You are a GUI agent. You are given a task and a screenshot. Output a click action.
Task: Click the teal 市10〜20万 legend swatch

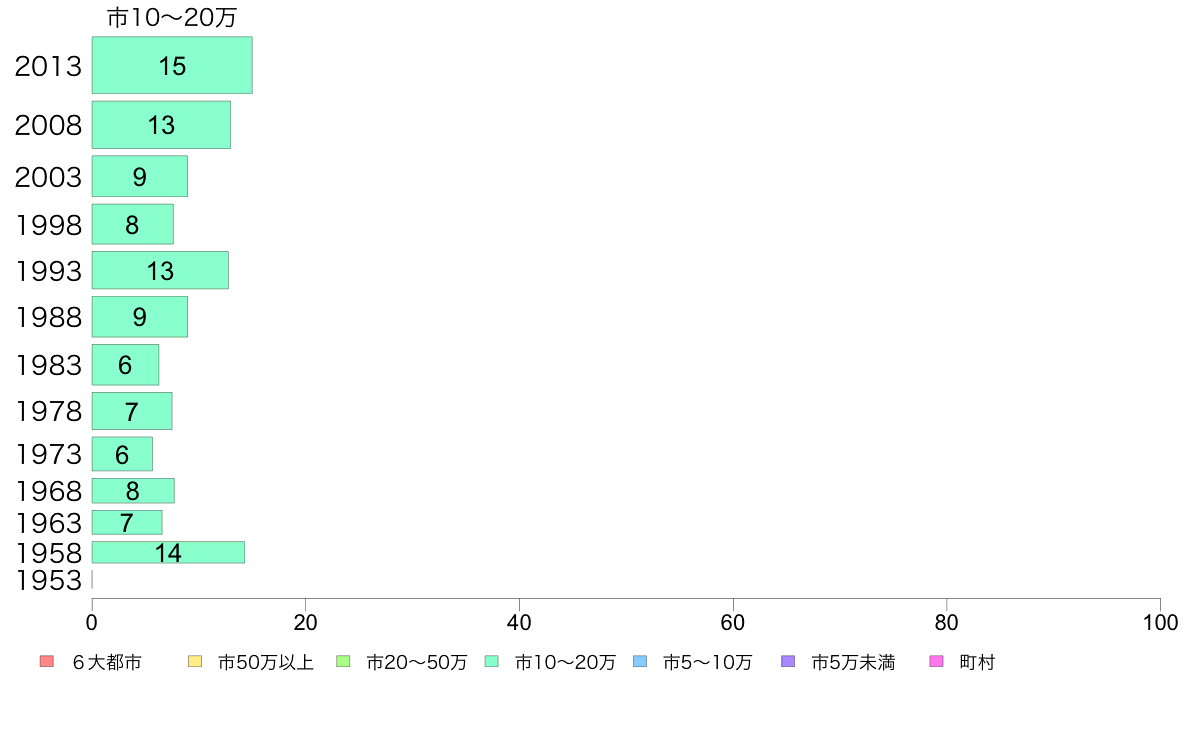pos(492,662)
